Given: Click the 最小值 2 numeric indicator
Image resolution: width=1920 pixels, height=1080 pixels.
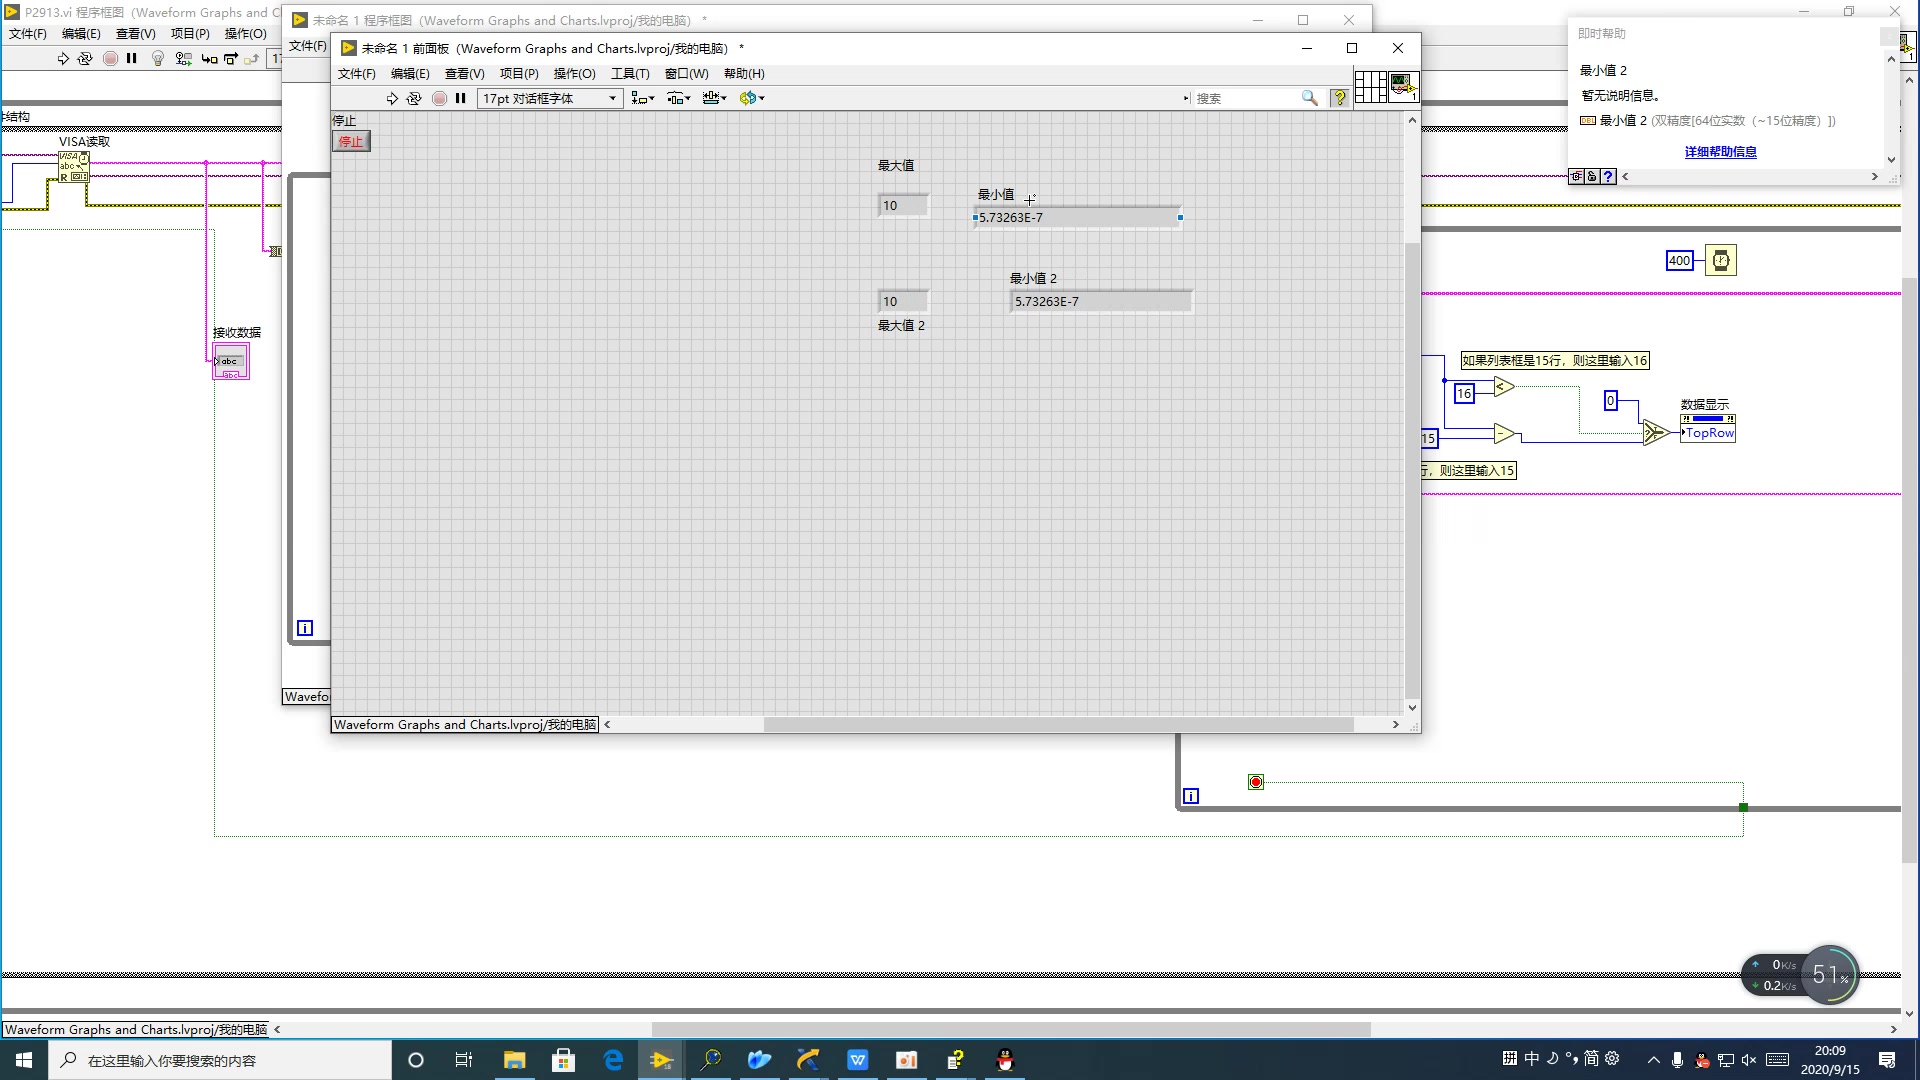Looking at the screenshot, I should (x=1100, y=302).
